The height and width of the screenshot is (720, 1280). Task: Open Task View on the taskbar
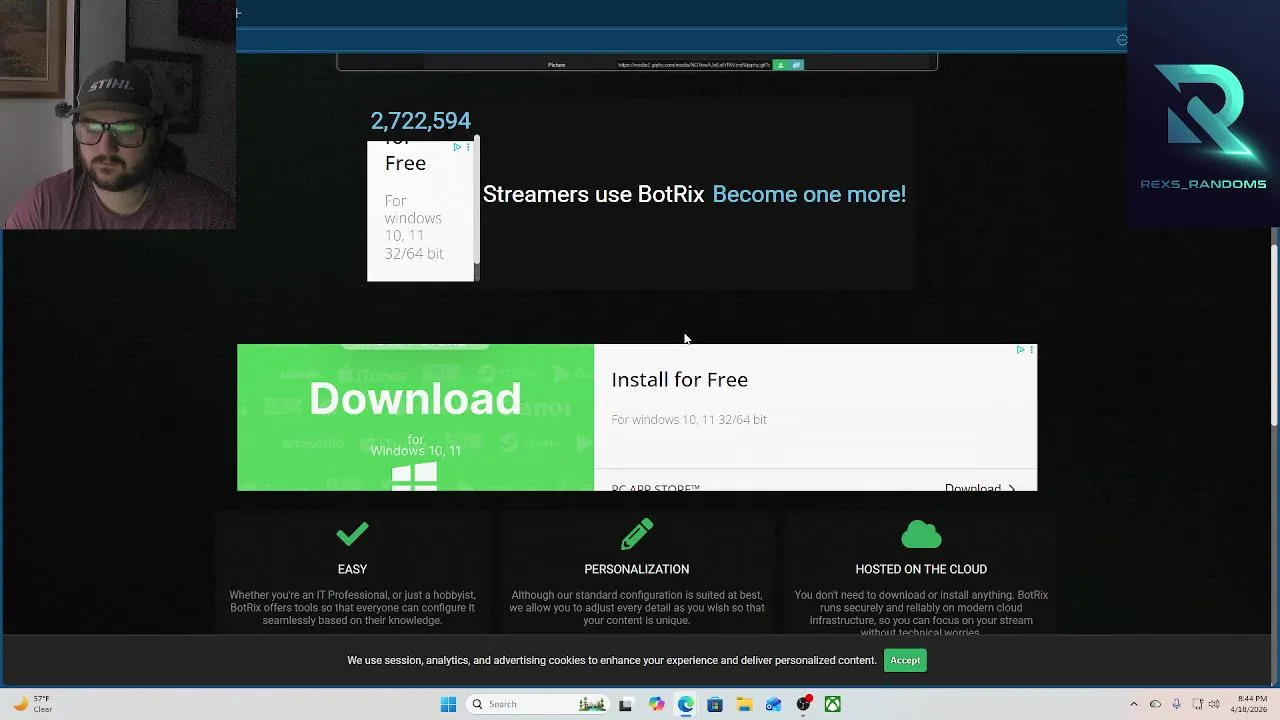[x=626, y=704]
